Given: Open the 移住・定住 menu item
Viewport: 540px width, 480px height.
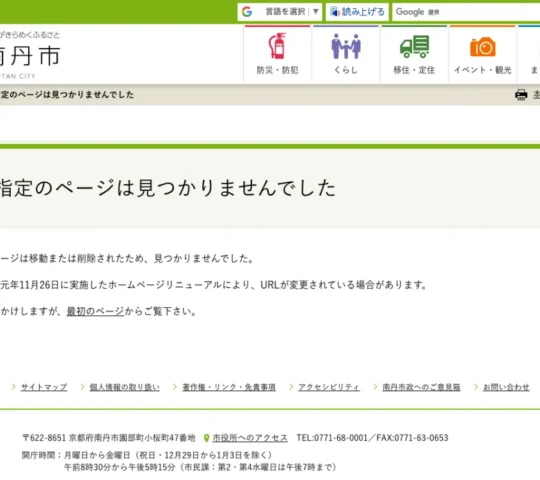Looking at the screenshot, I should (414, 54).
